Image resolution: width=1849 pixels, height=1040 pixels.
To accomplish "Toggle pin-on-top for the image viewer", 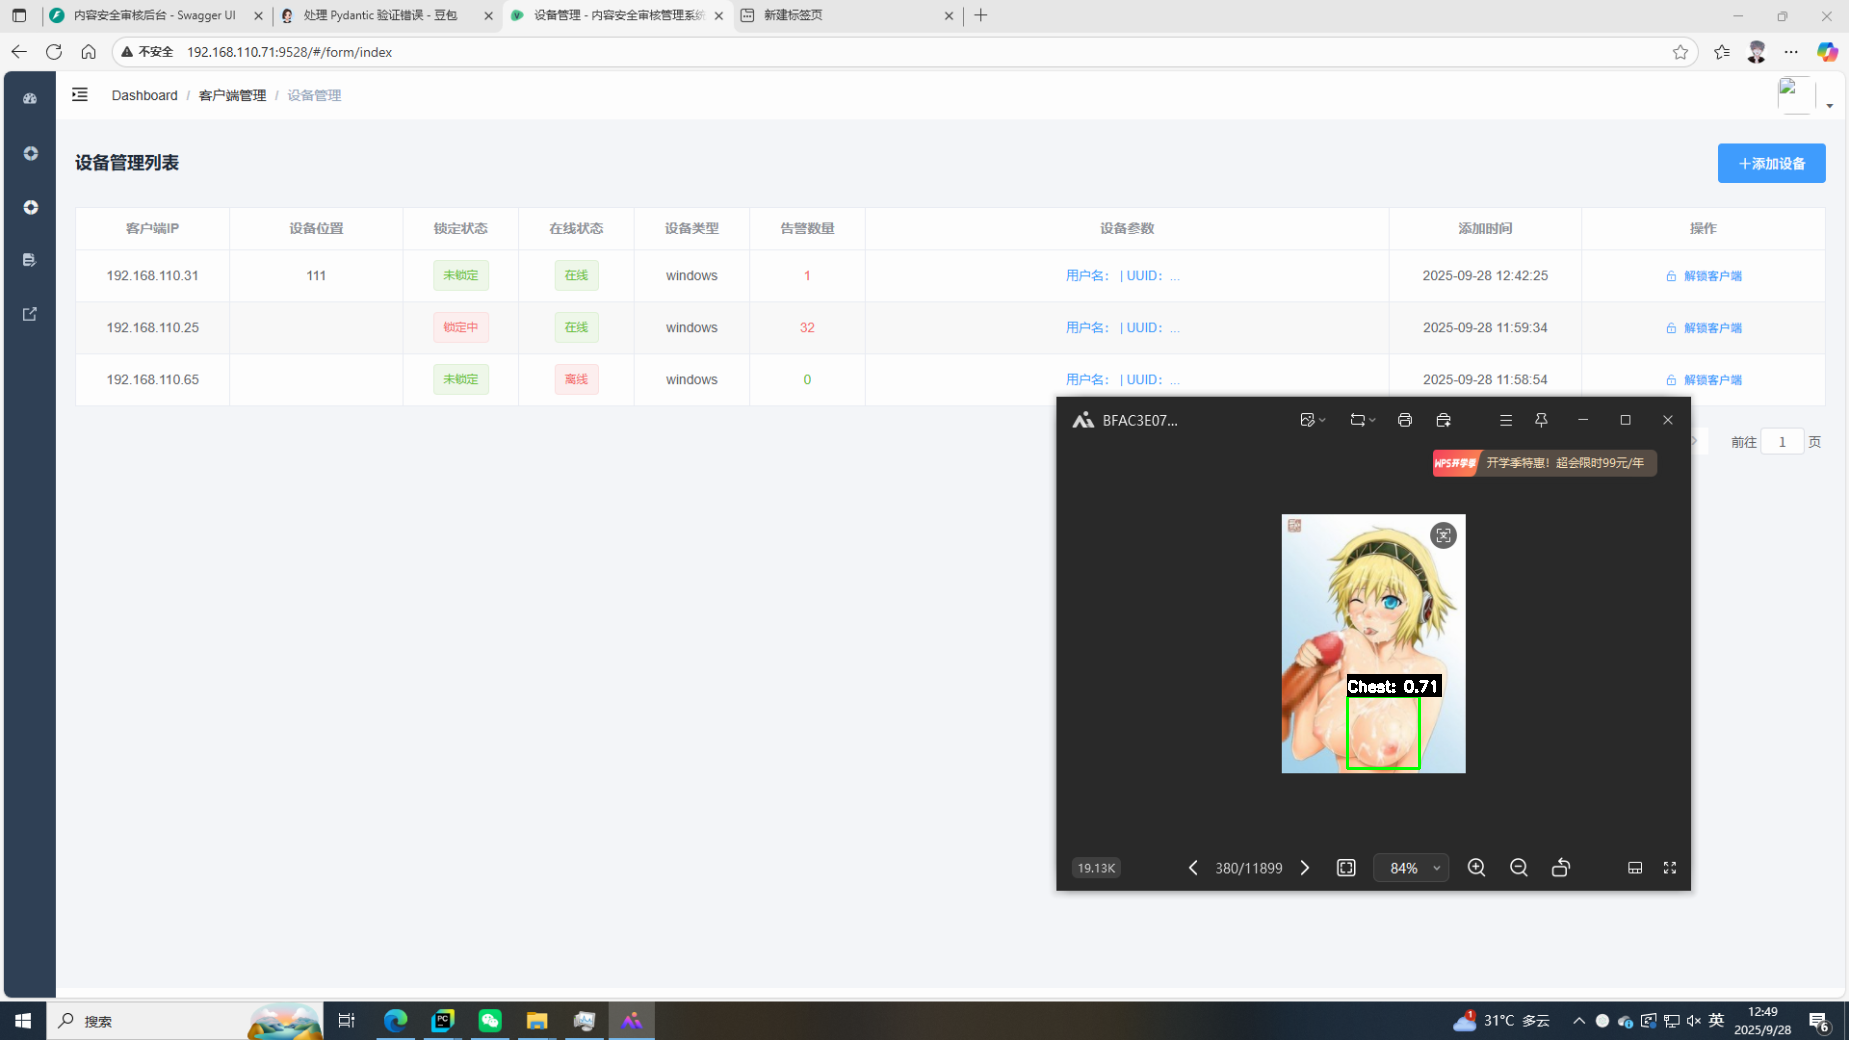I will tap(1541, 420).
